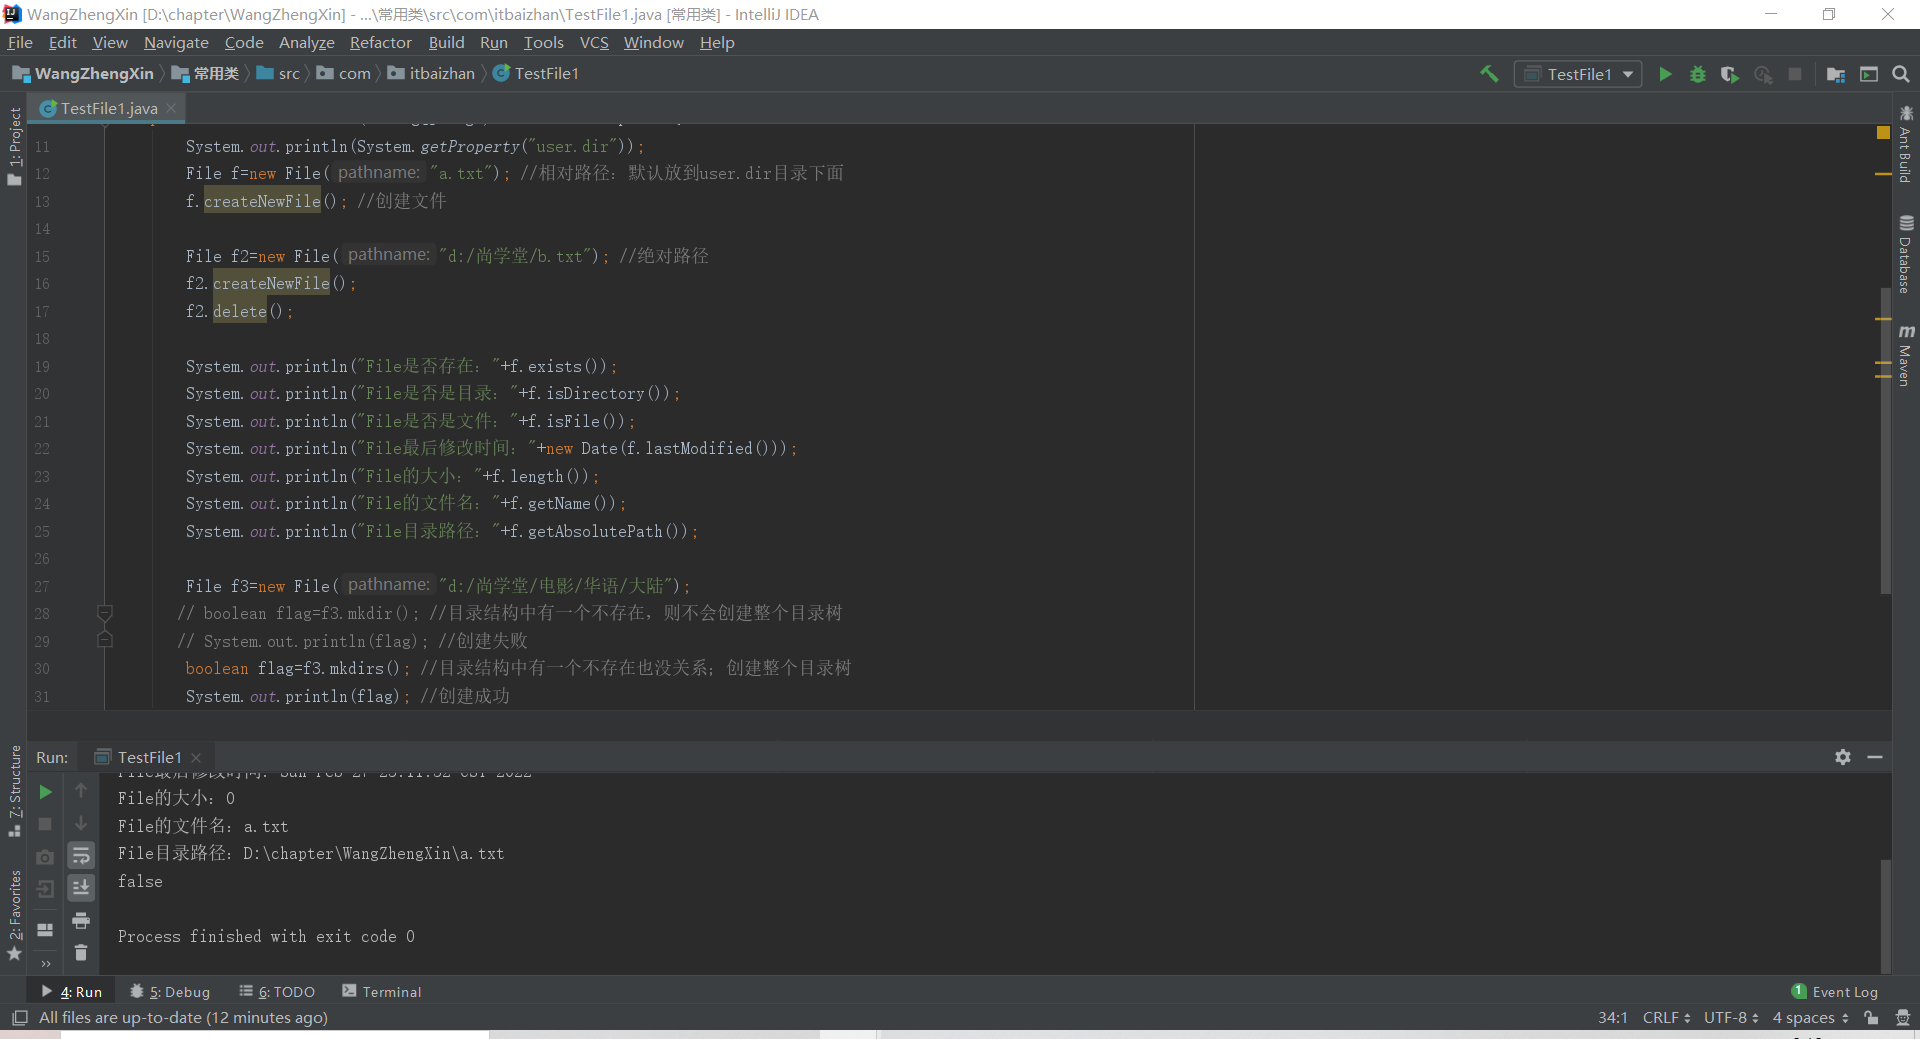Click the Restore Layout icon in Run panel
The image size is (1920, 1039).
click(45, 929)
